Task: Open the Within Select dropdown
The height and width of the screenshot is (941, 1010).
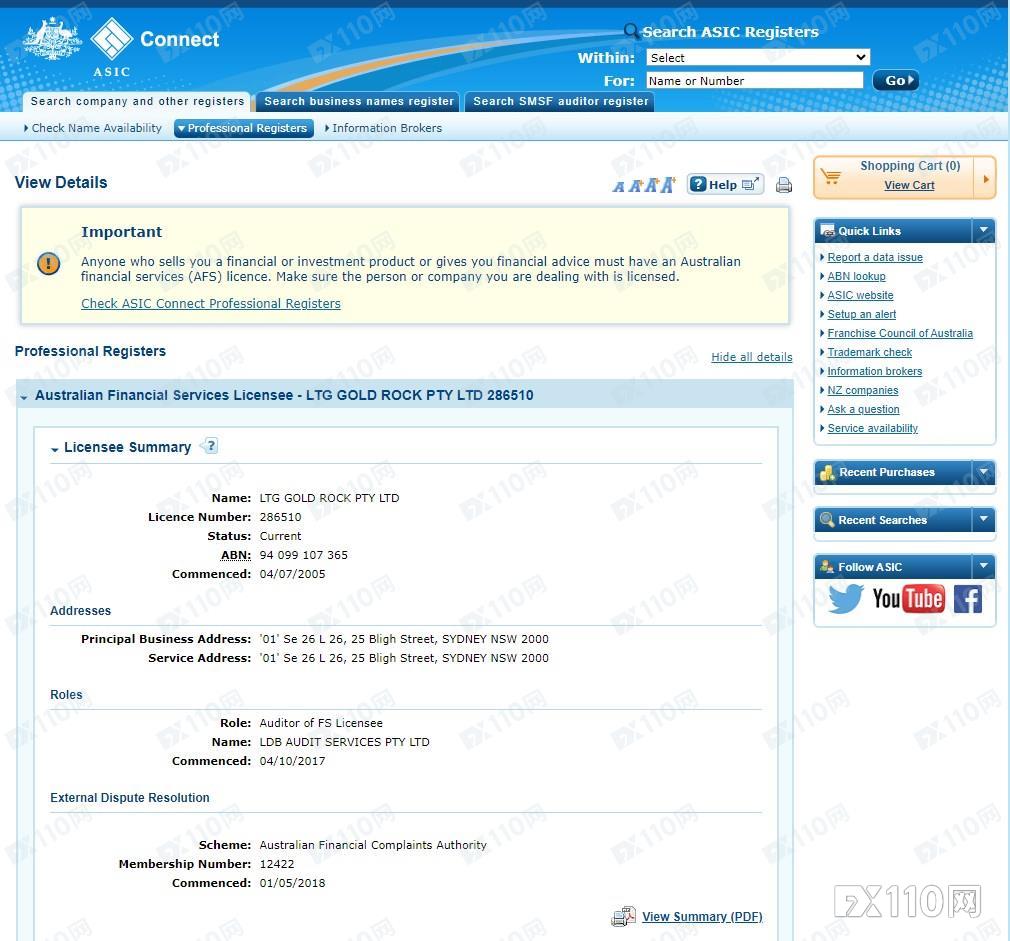Action: pos(758,57)
